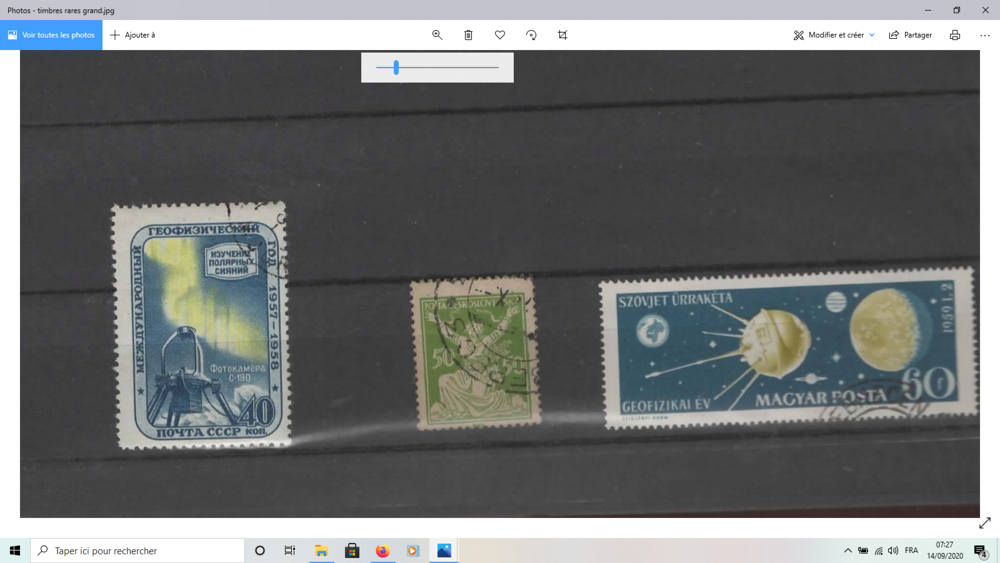
Task: Open File Explorer from the taskbar
Action: 321,550
